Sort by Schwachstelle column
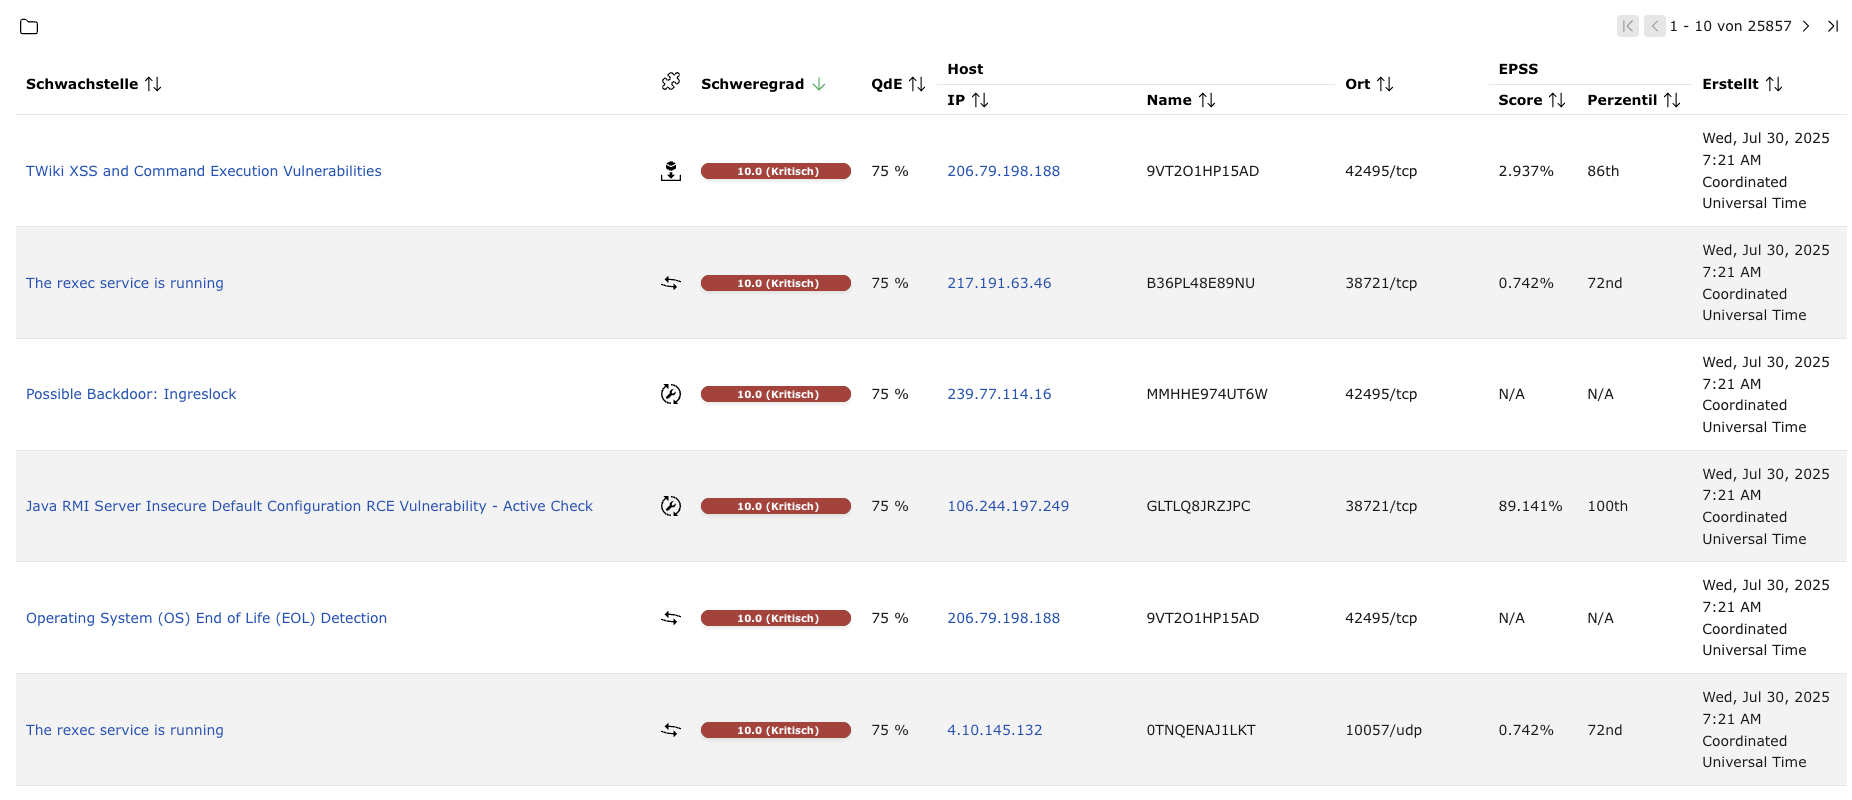Screen dimensions: 1852x800 [x=153, y=85]
